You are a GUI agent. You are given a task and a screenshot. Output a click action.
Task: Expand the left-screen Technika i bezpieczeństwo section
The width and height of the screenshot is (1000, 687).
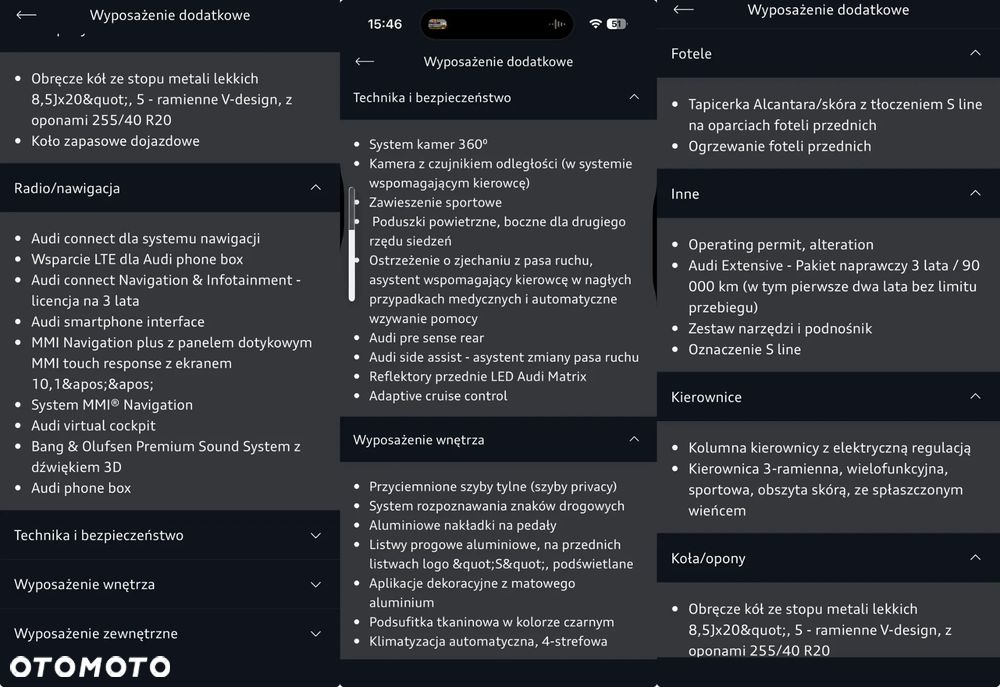coord(170,535)
